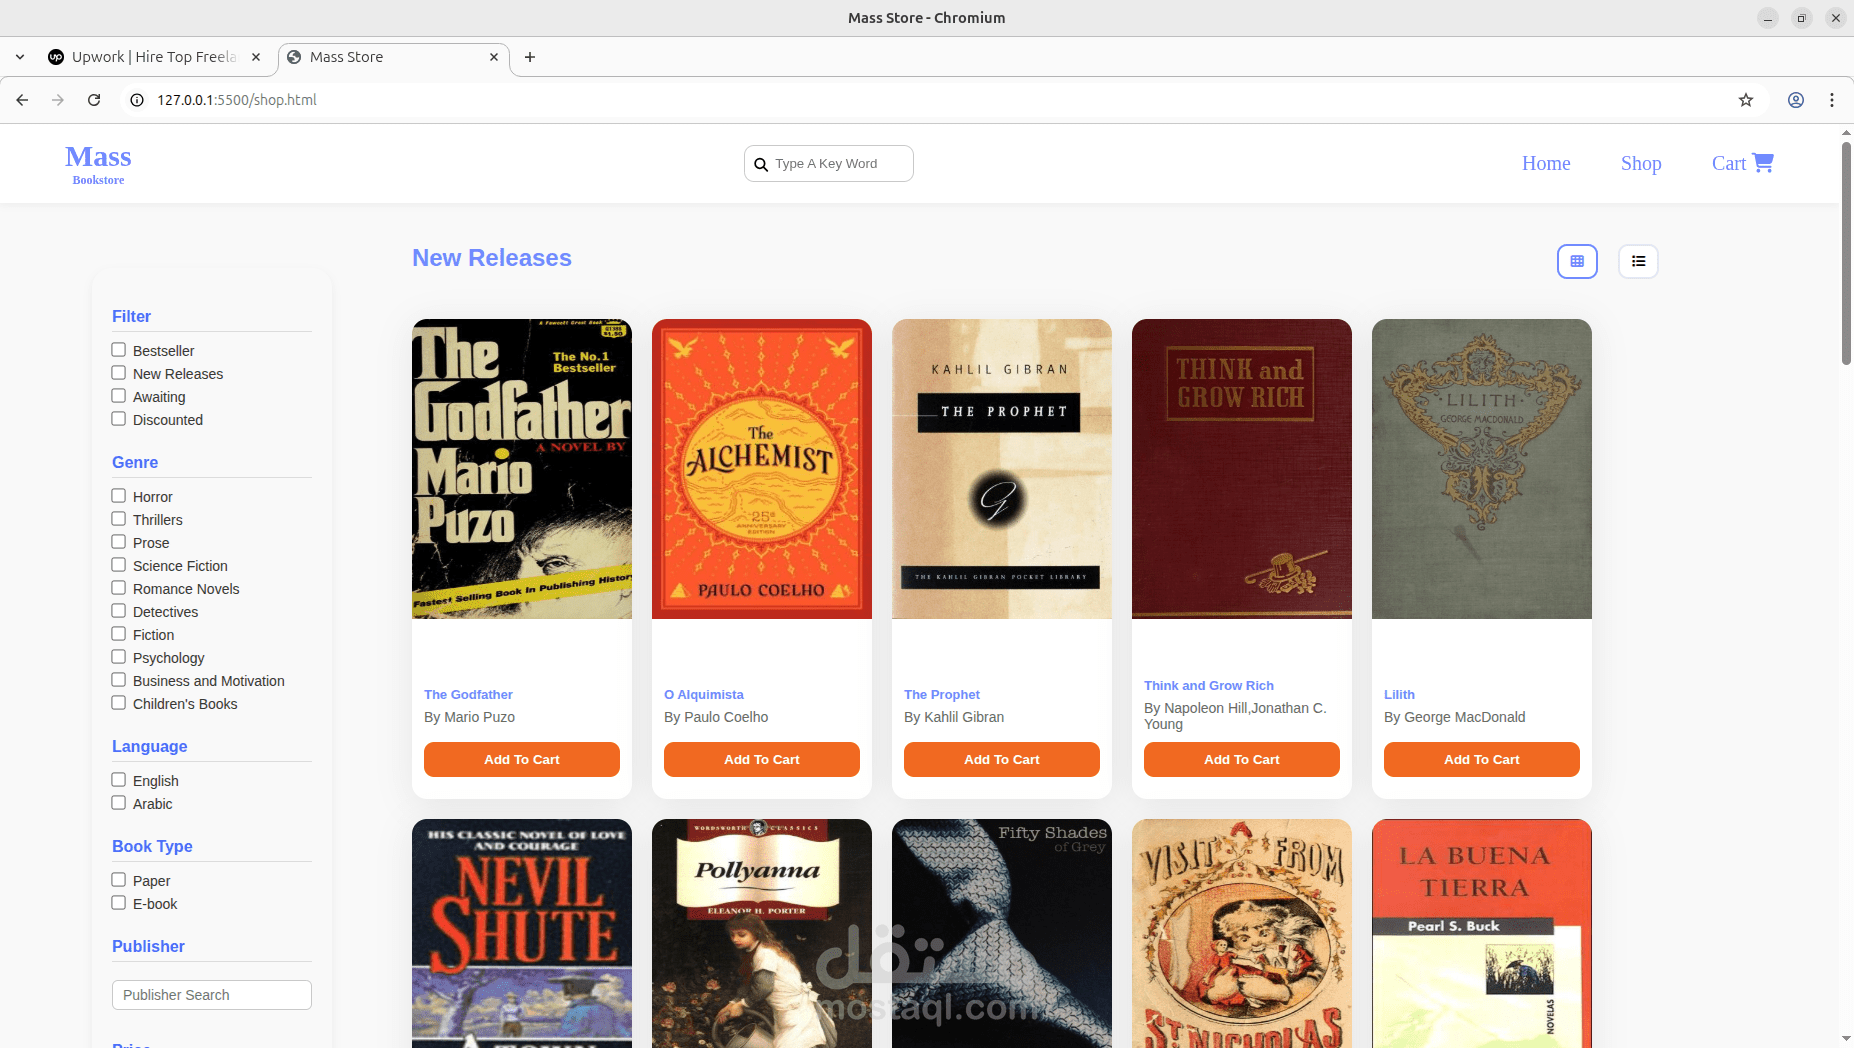This screenshot has height=1048, width=1854.
Task: Open The Godfather title link
Action: [x=468, y=695]
